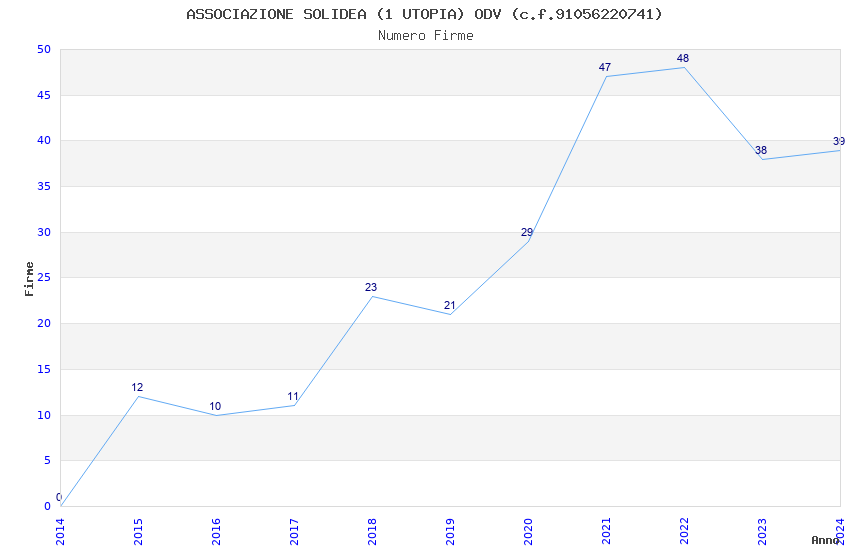
Task: Click the 2014 x-axis year label
Action: pos(60,532)
